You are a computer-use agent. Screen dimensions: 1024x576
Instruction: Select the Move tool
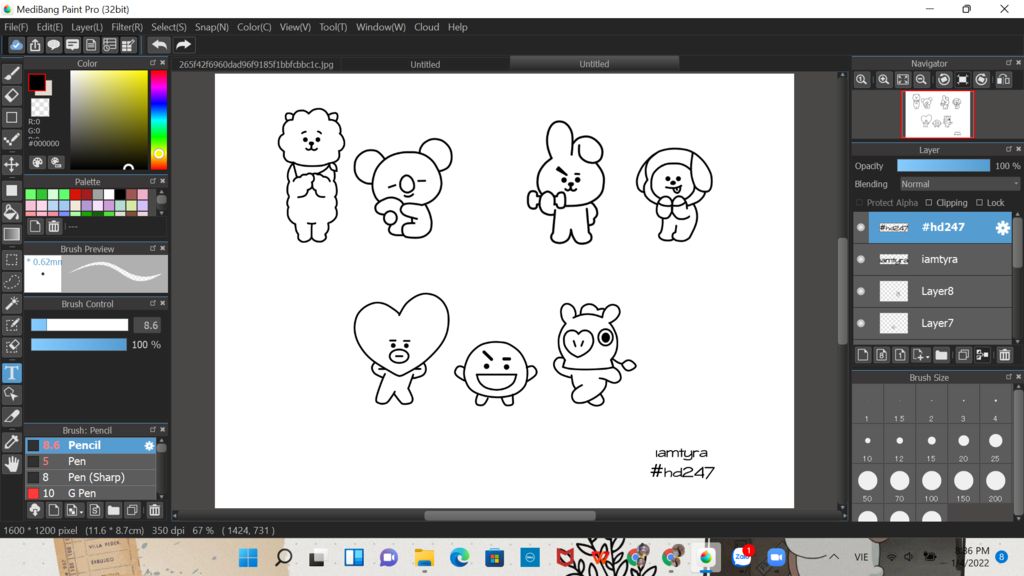(12, 164)
